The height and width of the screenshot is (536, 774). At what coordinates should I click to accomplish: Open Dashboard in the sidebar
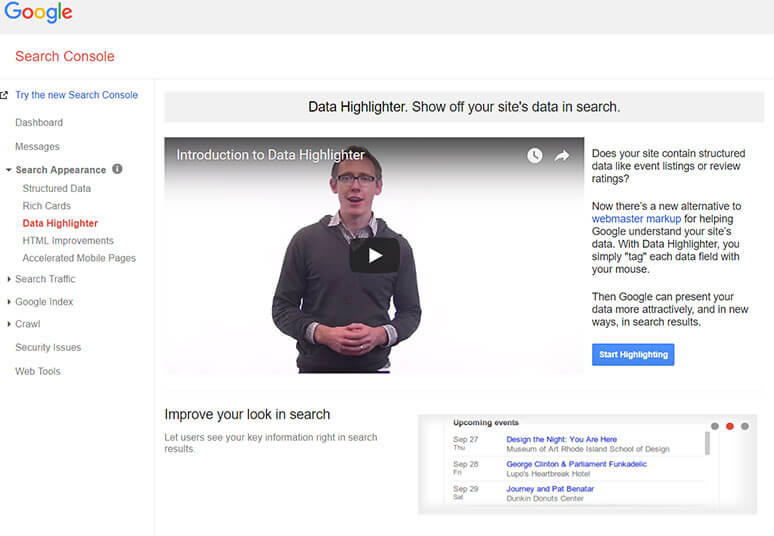click(39, 122)
